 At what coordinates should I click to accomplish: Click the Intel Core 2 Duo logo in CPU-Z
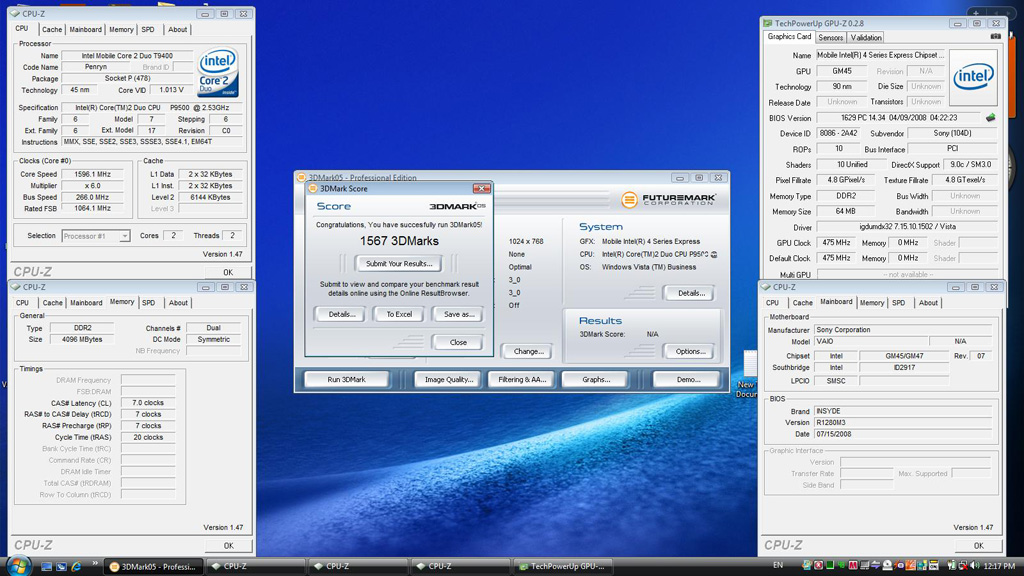pos(217,72)
